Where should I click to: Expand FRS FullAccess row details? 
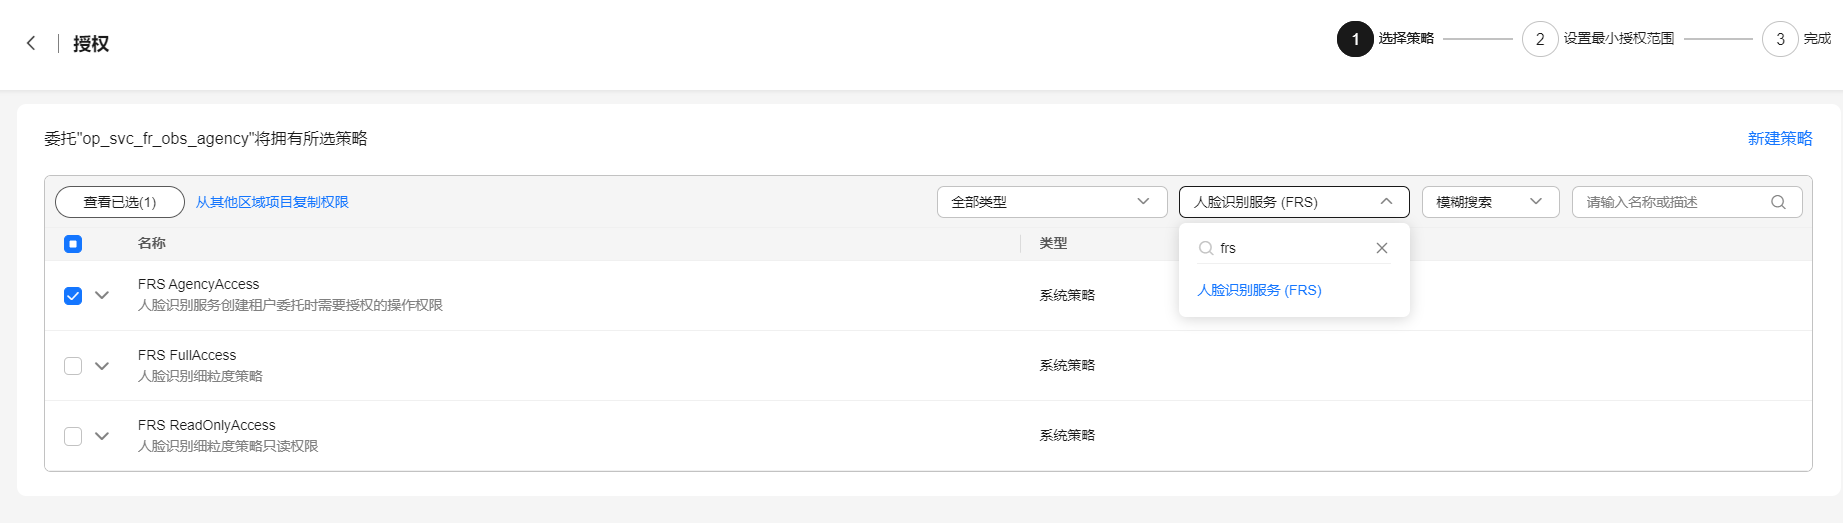[102, 366]
